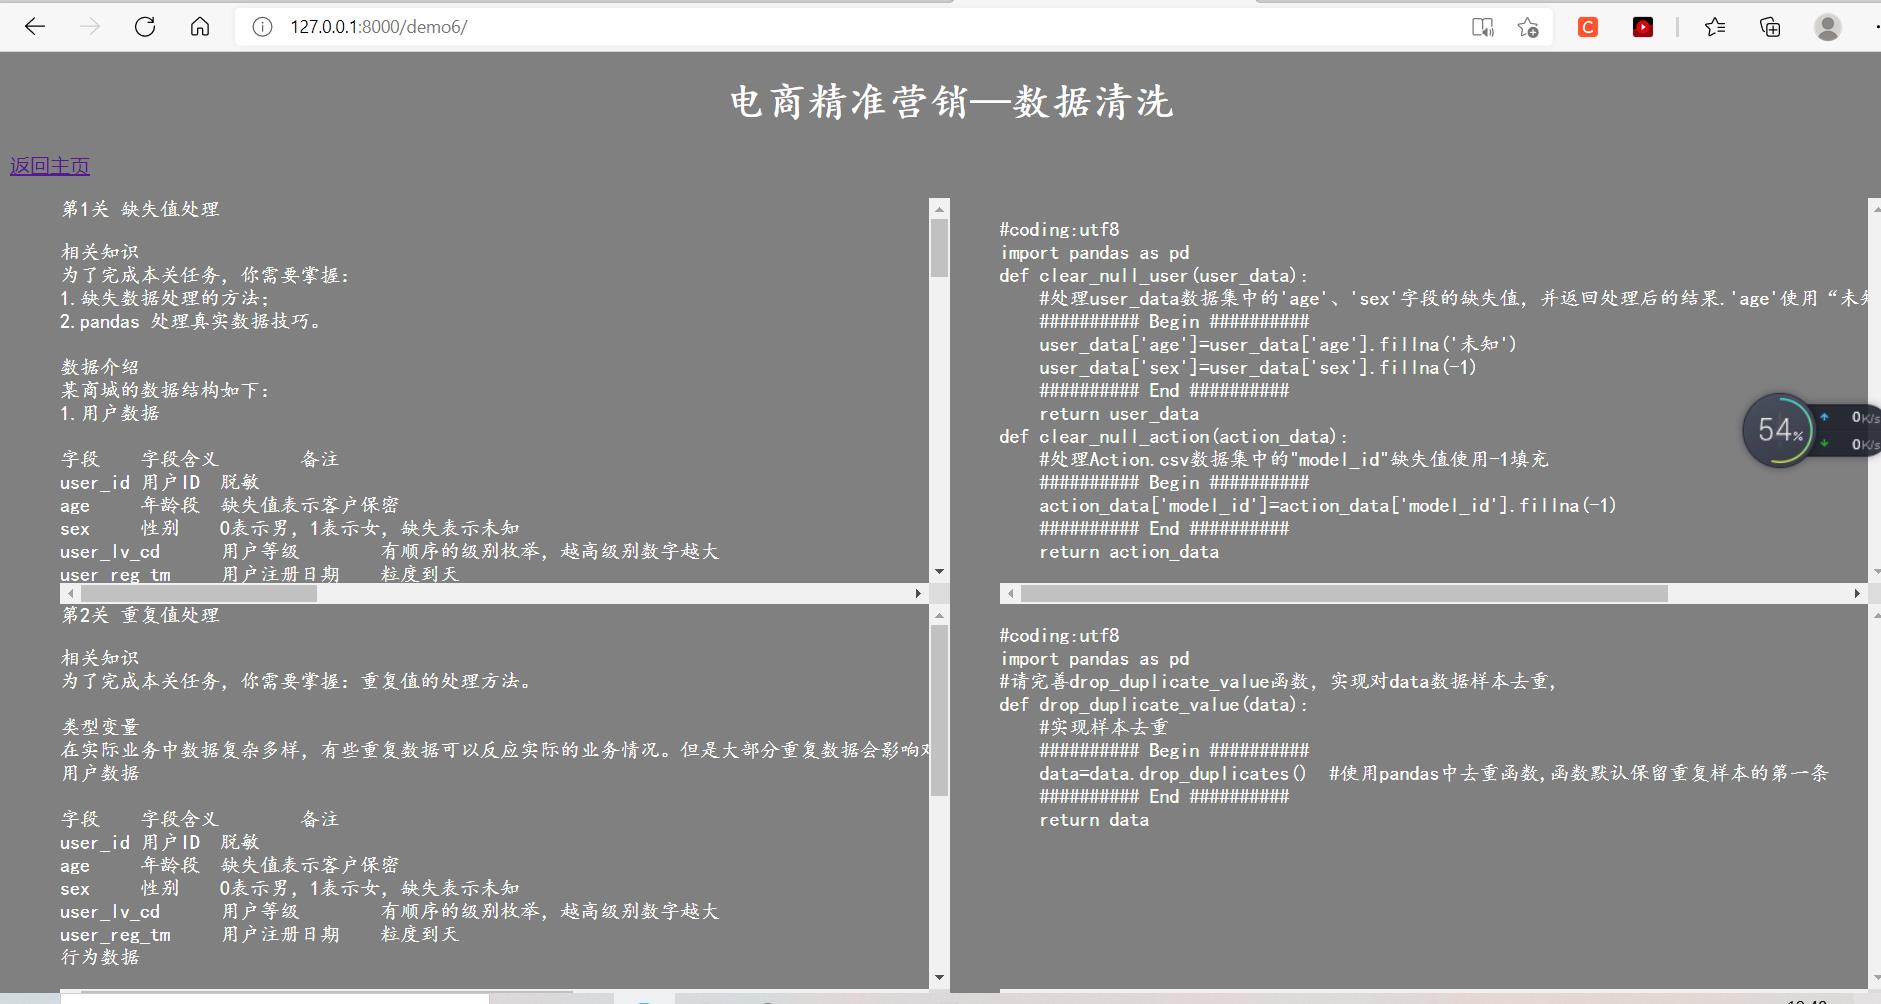Image resolution: width=1881 pixels, height=1004 pixels.
Task: Click the up arrow of the 第2关 panel's vertical scrollbar
Action: coord(939,615)
